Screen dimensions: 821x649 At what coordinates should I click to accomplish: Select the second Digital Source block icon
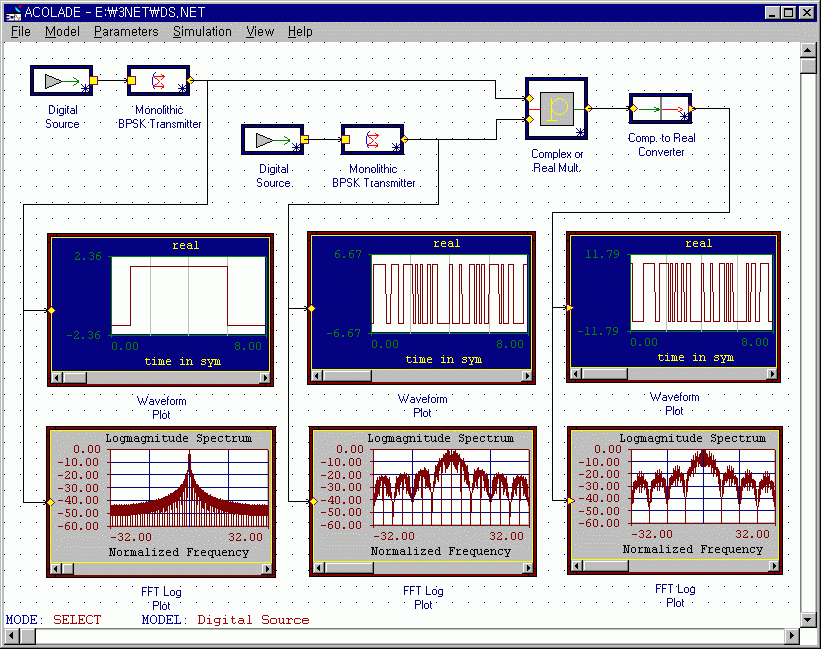click(x=272, y=140)
